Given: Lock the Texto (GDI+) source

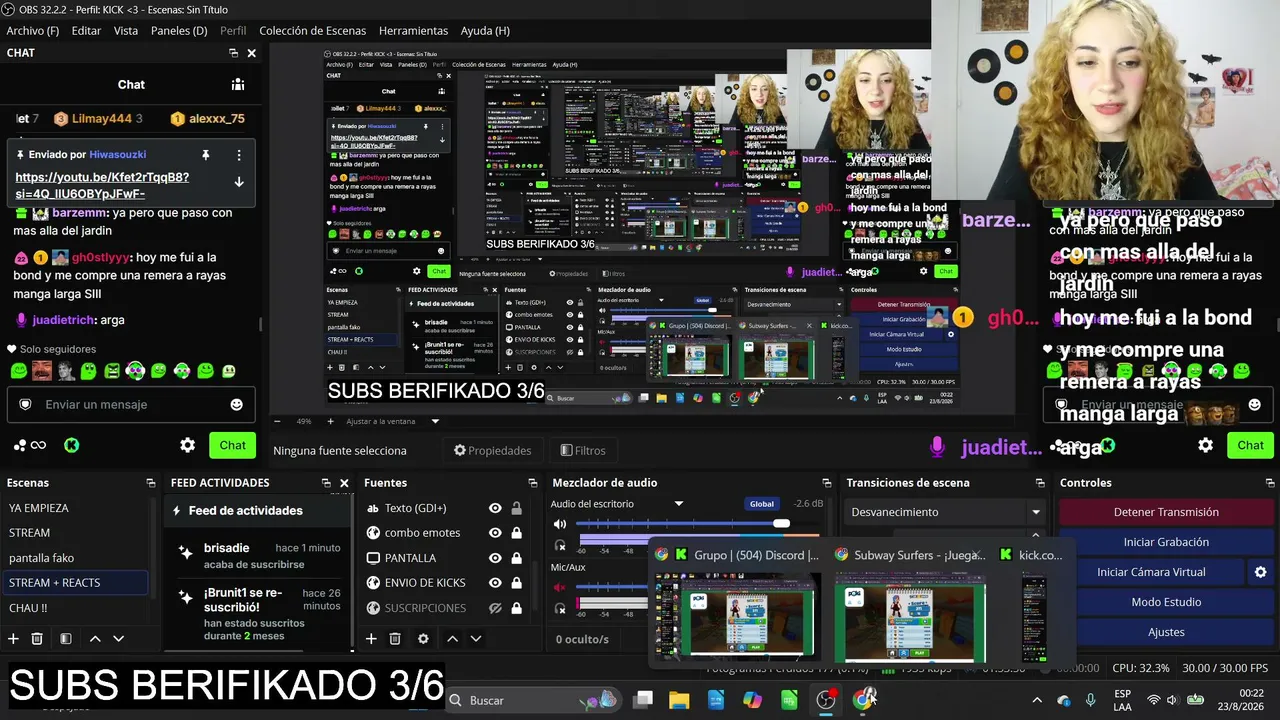Looking at the screenshot, I should click(516, 508).
